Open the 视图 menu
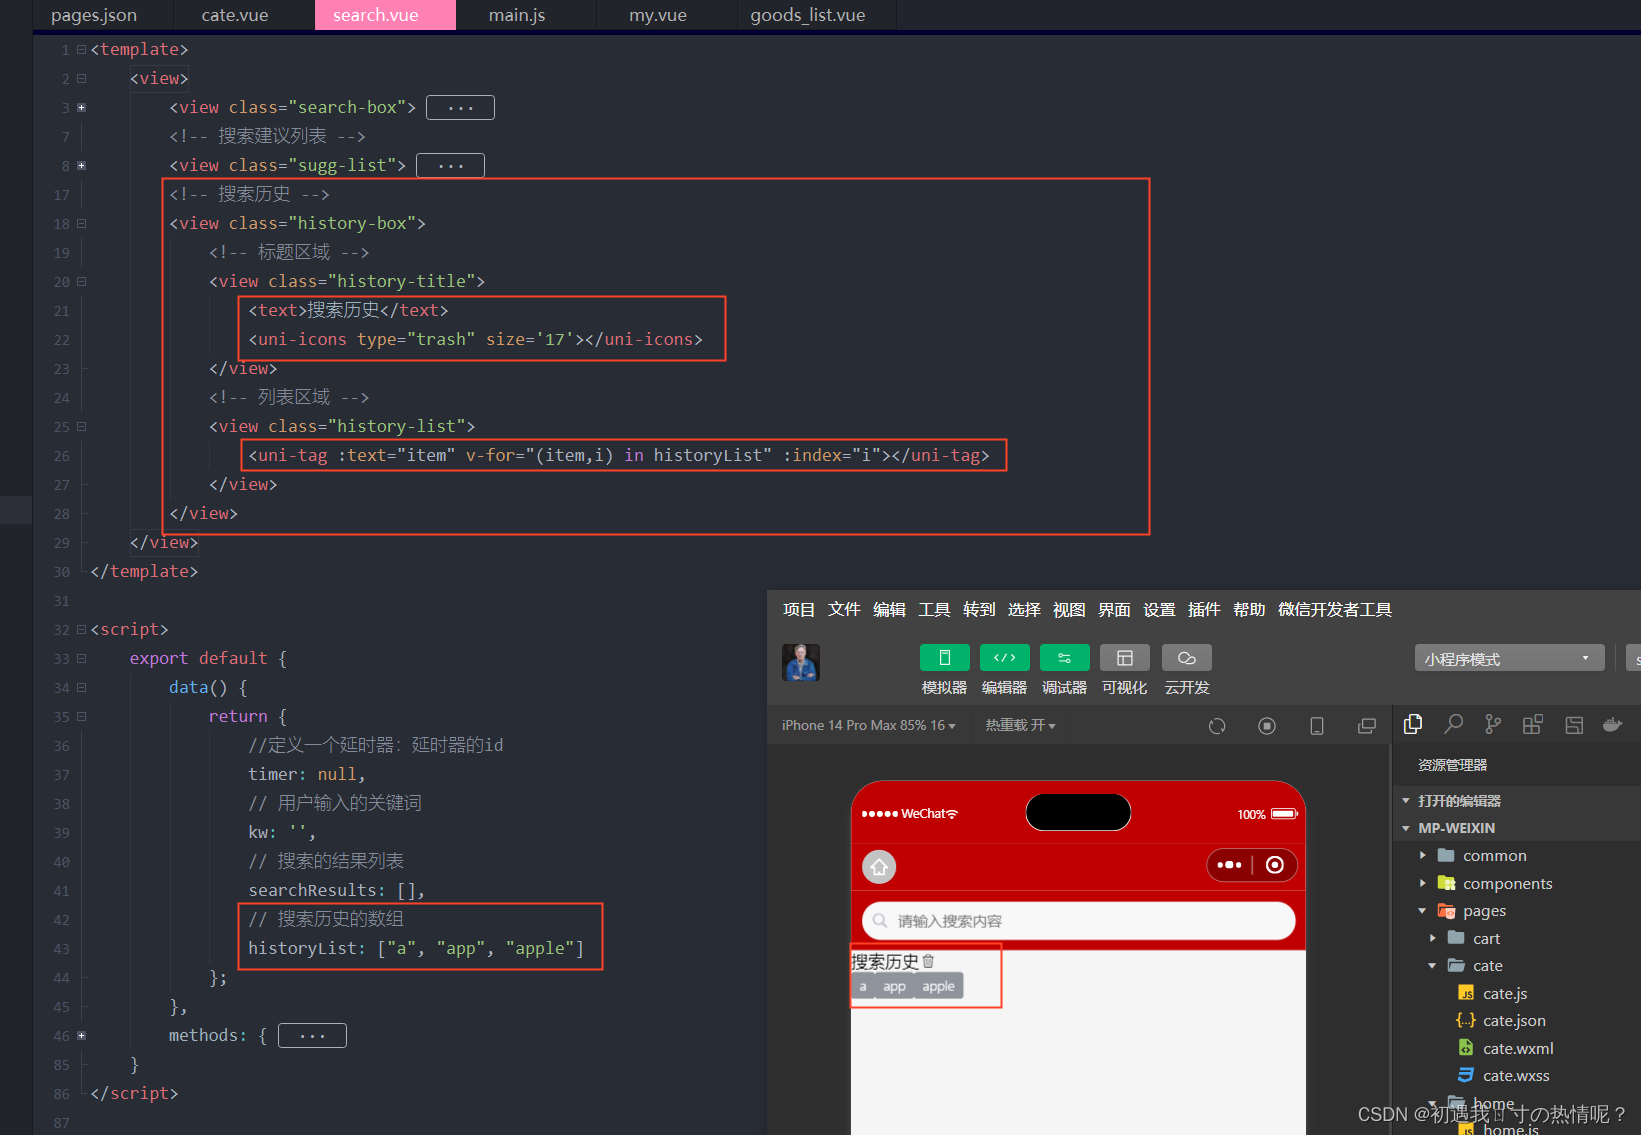Image resolution: width=1641 pixels, height=1135 pixels. [1069, 609]
